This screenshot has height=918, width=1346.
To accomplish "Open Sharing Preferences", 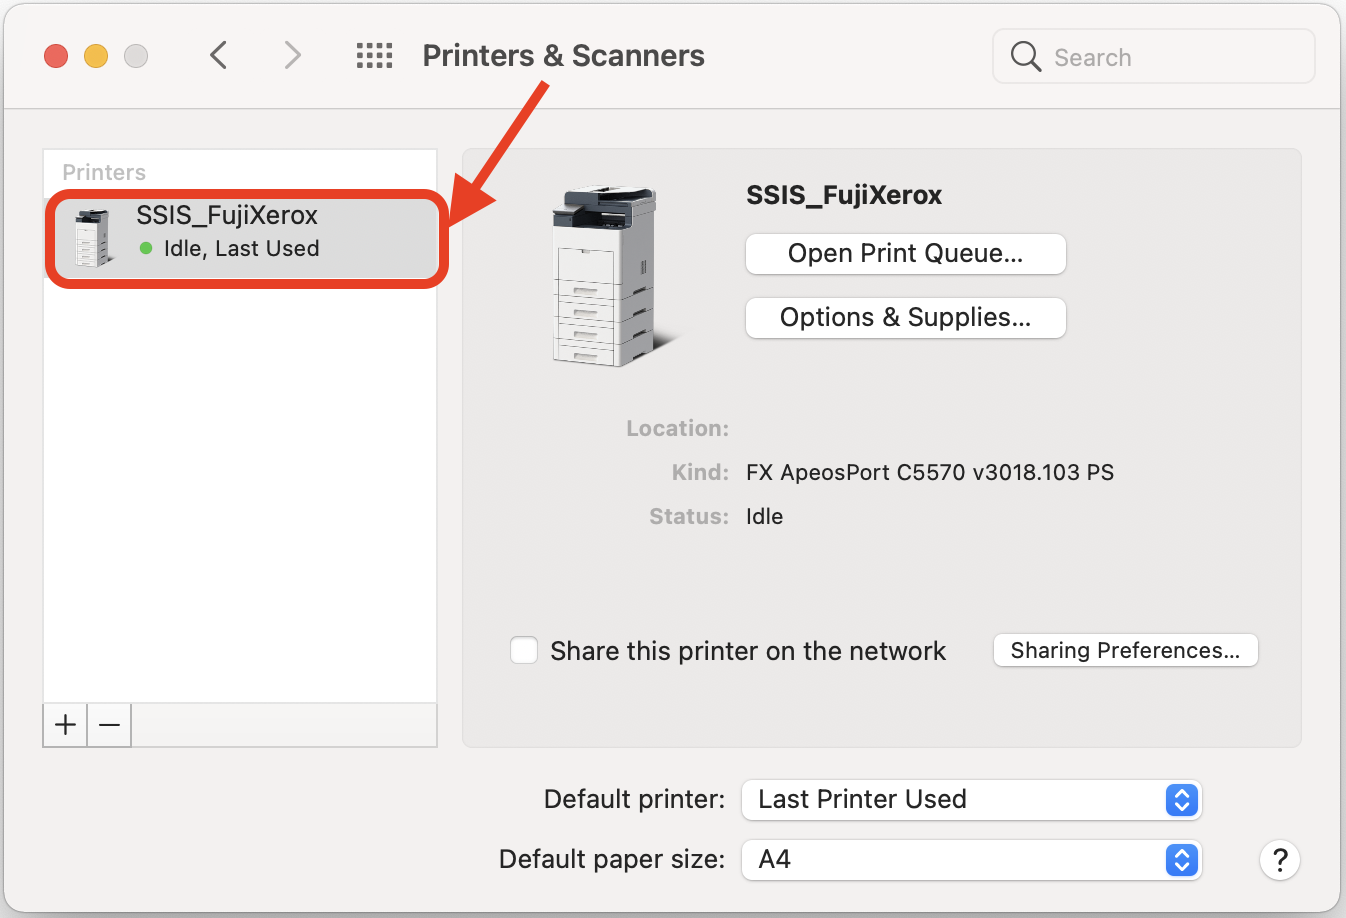I will pos(1125,650).
